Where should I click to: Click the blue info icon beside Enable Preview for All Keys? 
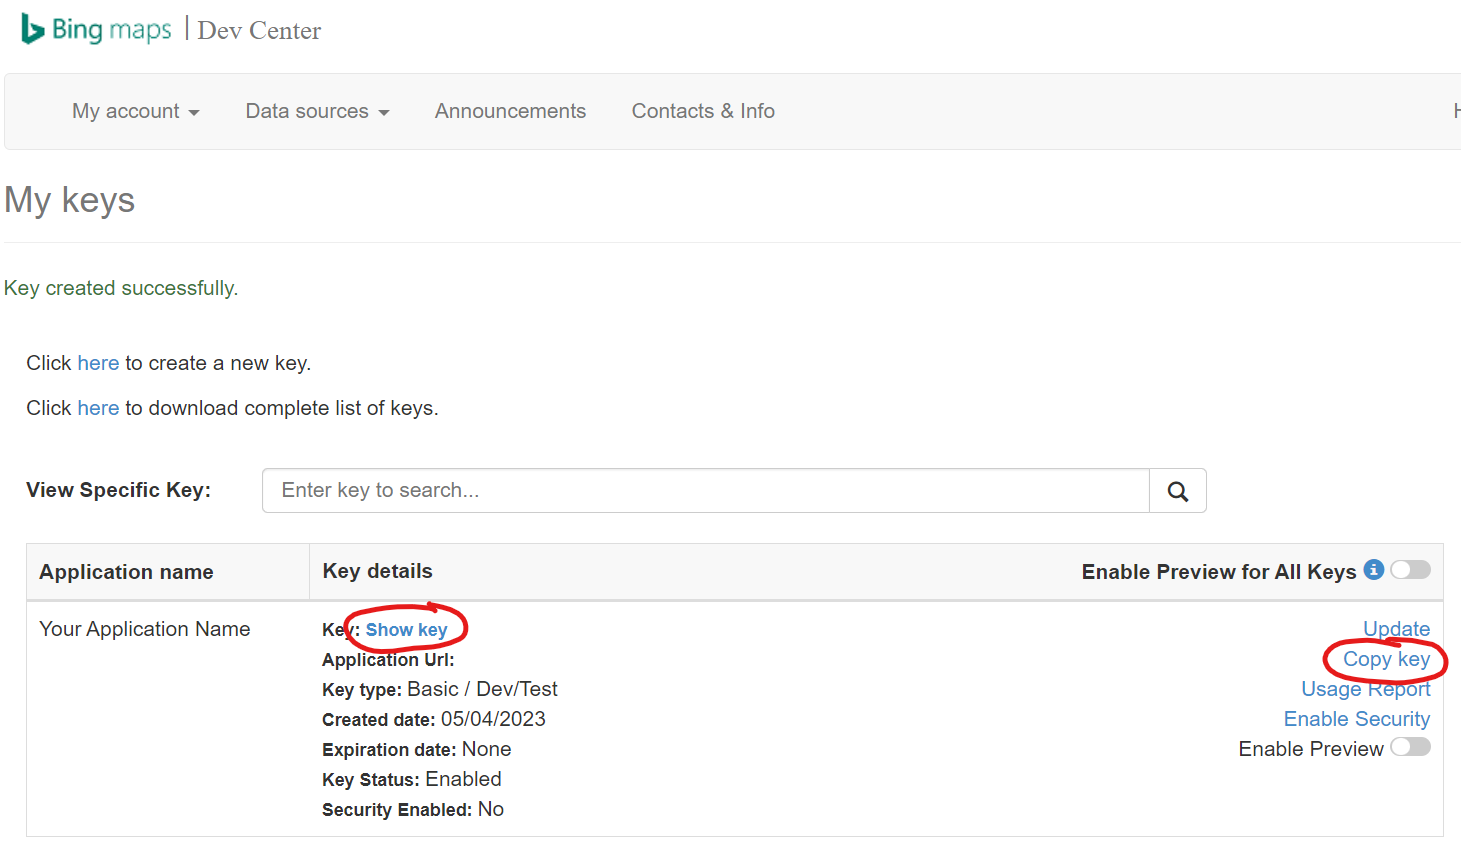pyautogui.click(x=1373, y=570)
